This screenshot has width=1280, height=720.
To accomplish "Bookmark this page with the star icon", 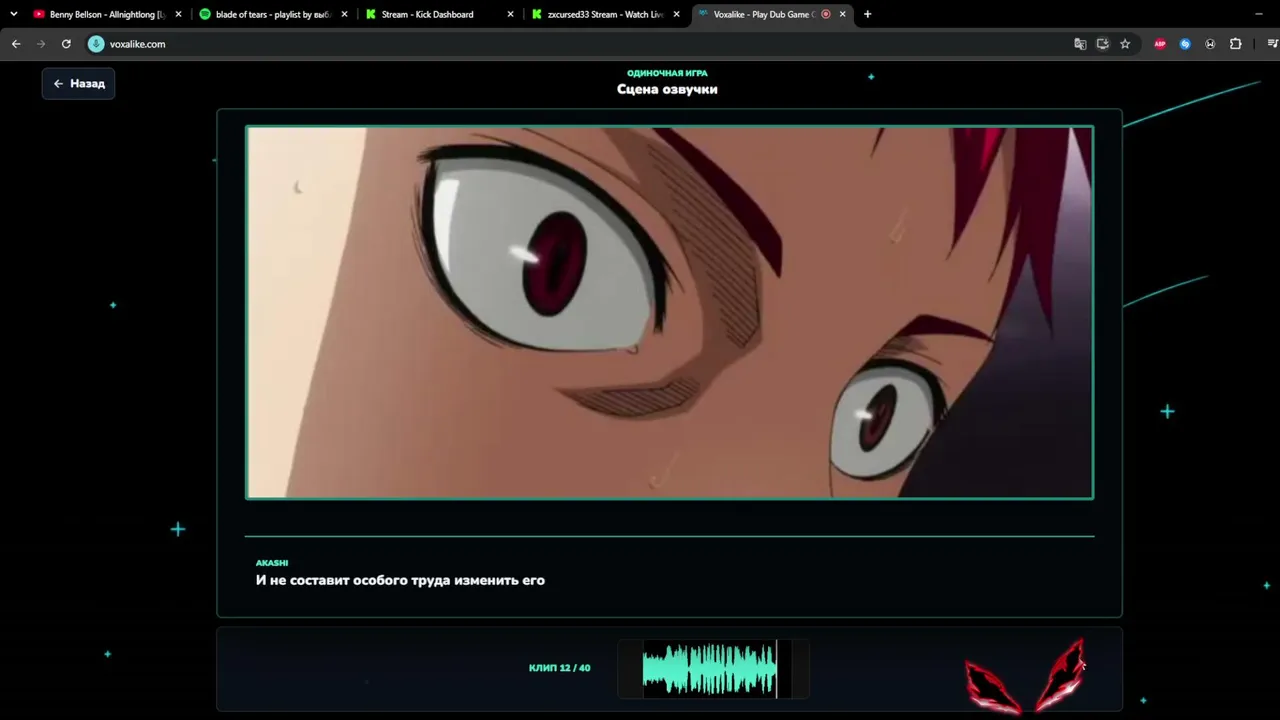I will tap(1125, 44).
